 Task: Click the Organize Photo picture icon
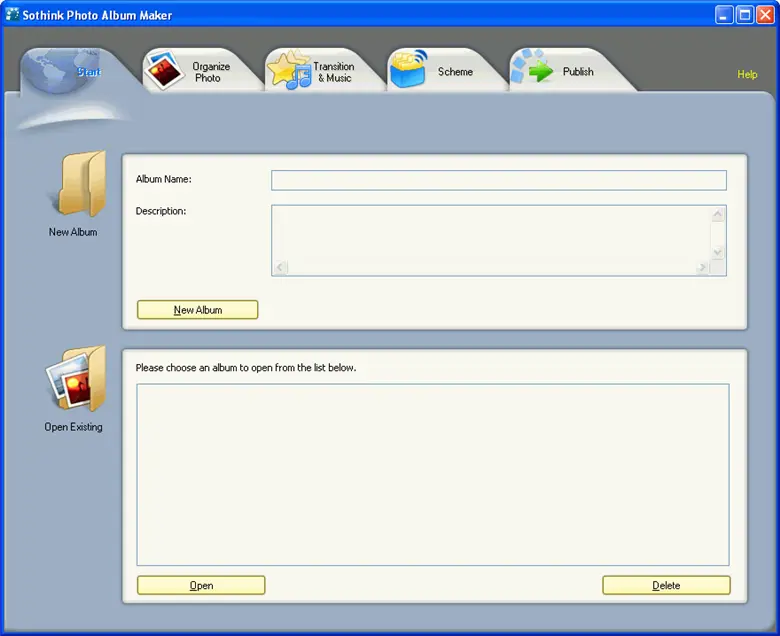point(163,71)
